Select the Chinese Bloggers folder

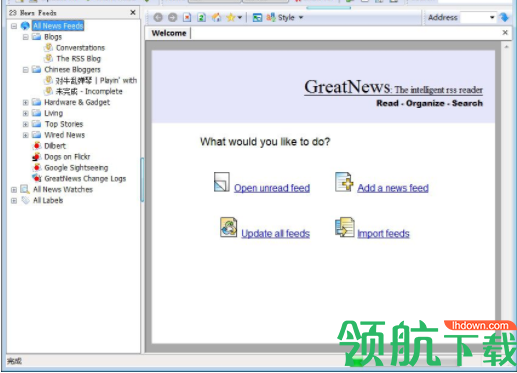[72, 69]
